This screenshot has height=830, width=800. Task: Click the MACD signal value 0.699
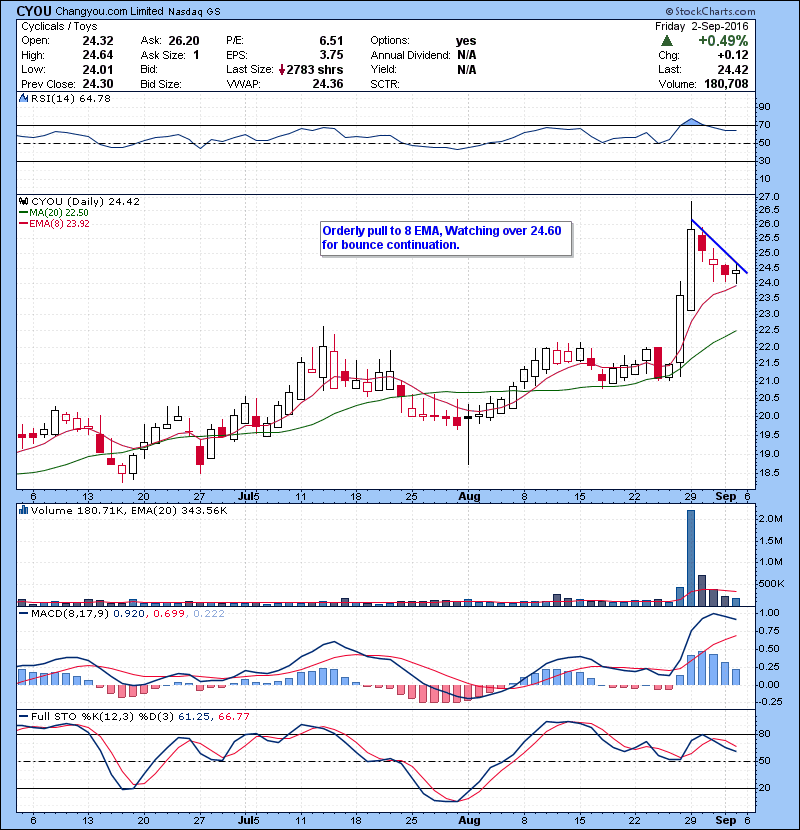coord(169,614)
